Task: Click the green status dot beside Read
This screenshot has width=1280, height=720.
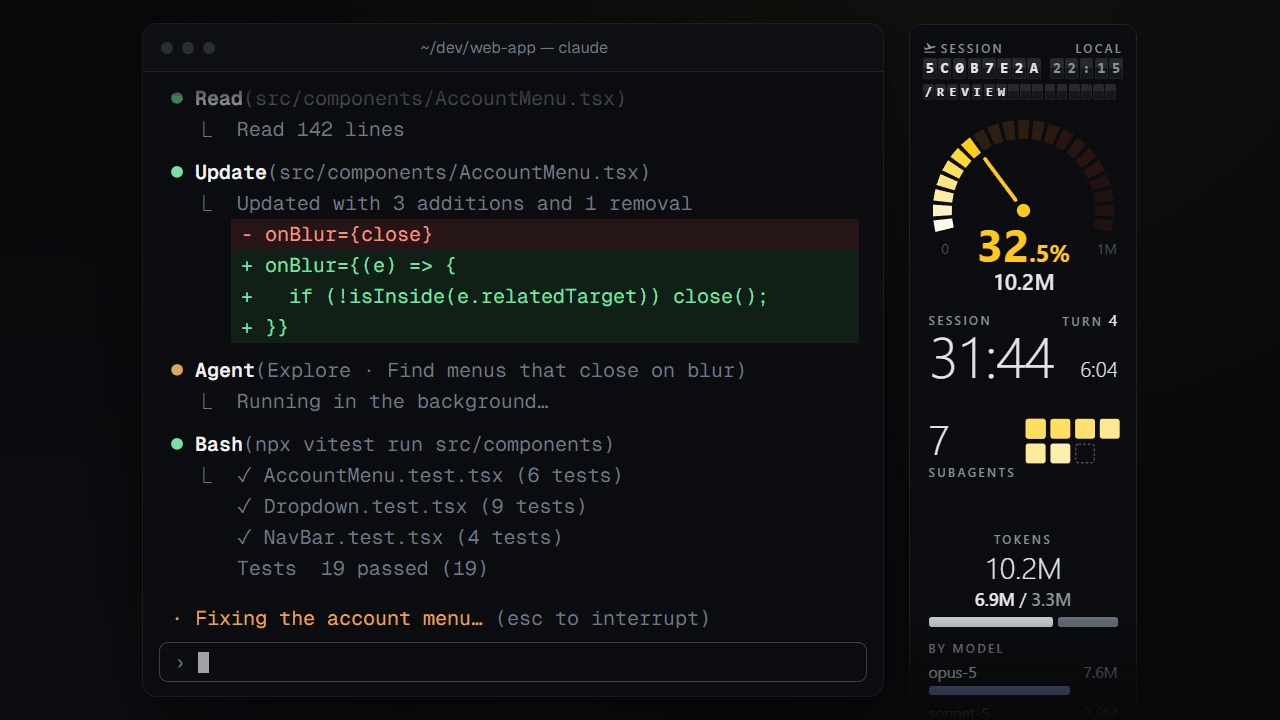Action: coord(177,98)
